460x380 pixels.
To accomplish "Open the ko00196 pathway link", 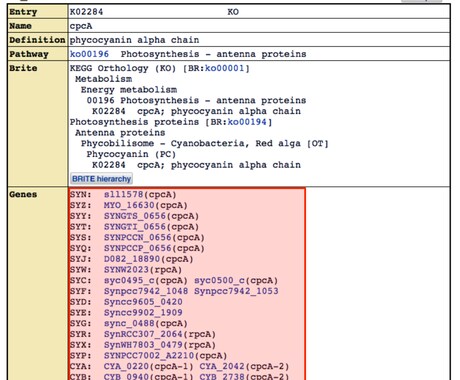I will (x=89, y=54).
